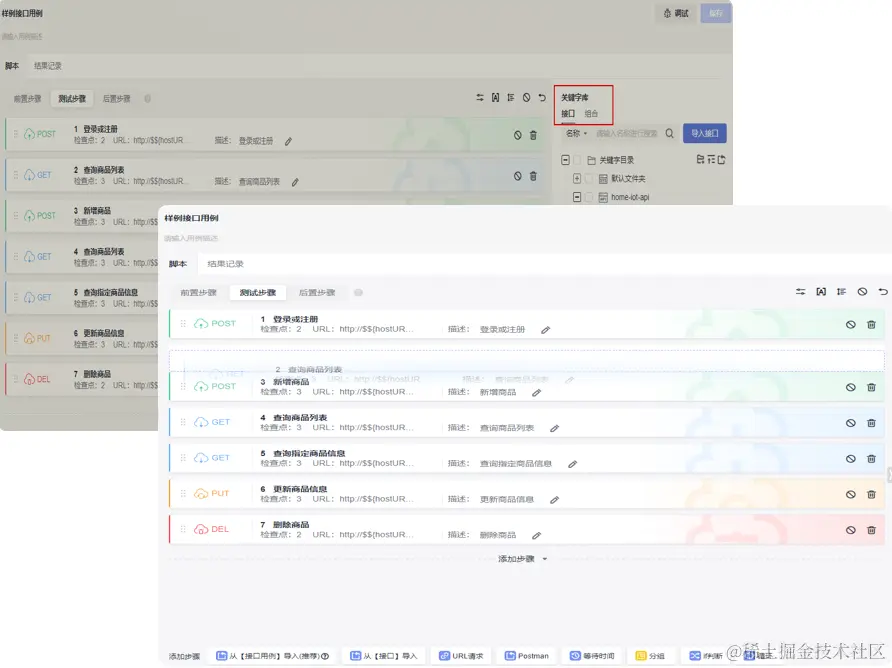Viewport: 892px width, 668px height.
Task: Click the 保存 save button in back window
Action: (716, 13)
